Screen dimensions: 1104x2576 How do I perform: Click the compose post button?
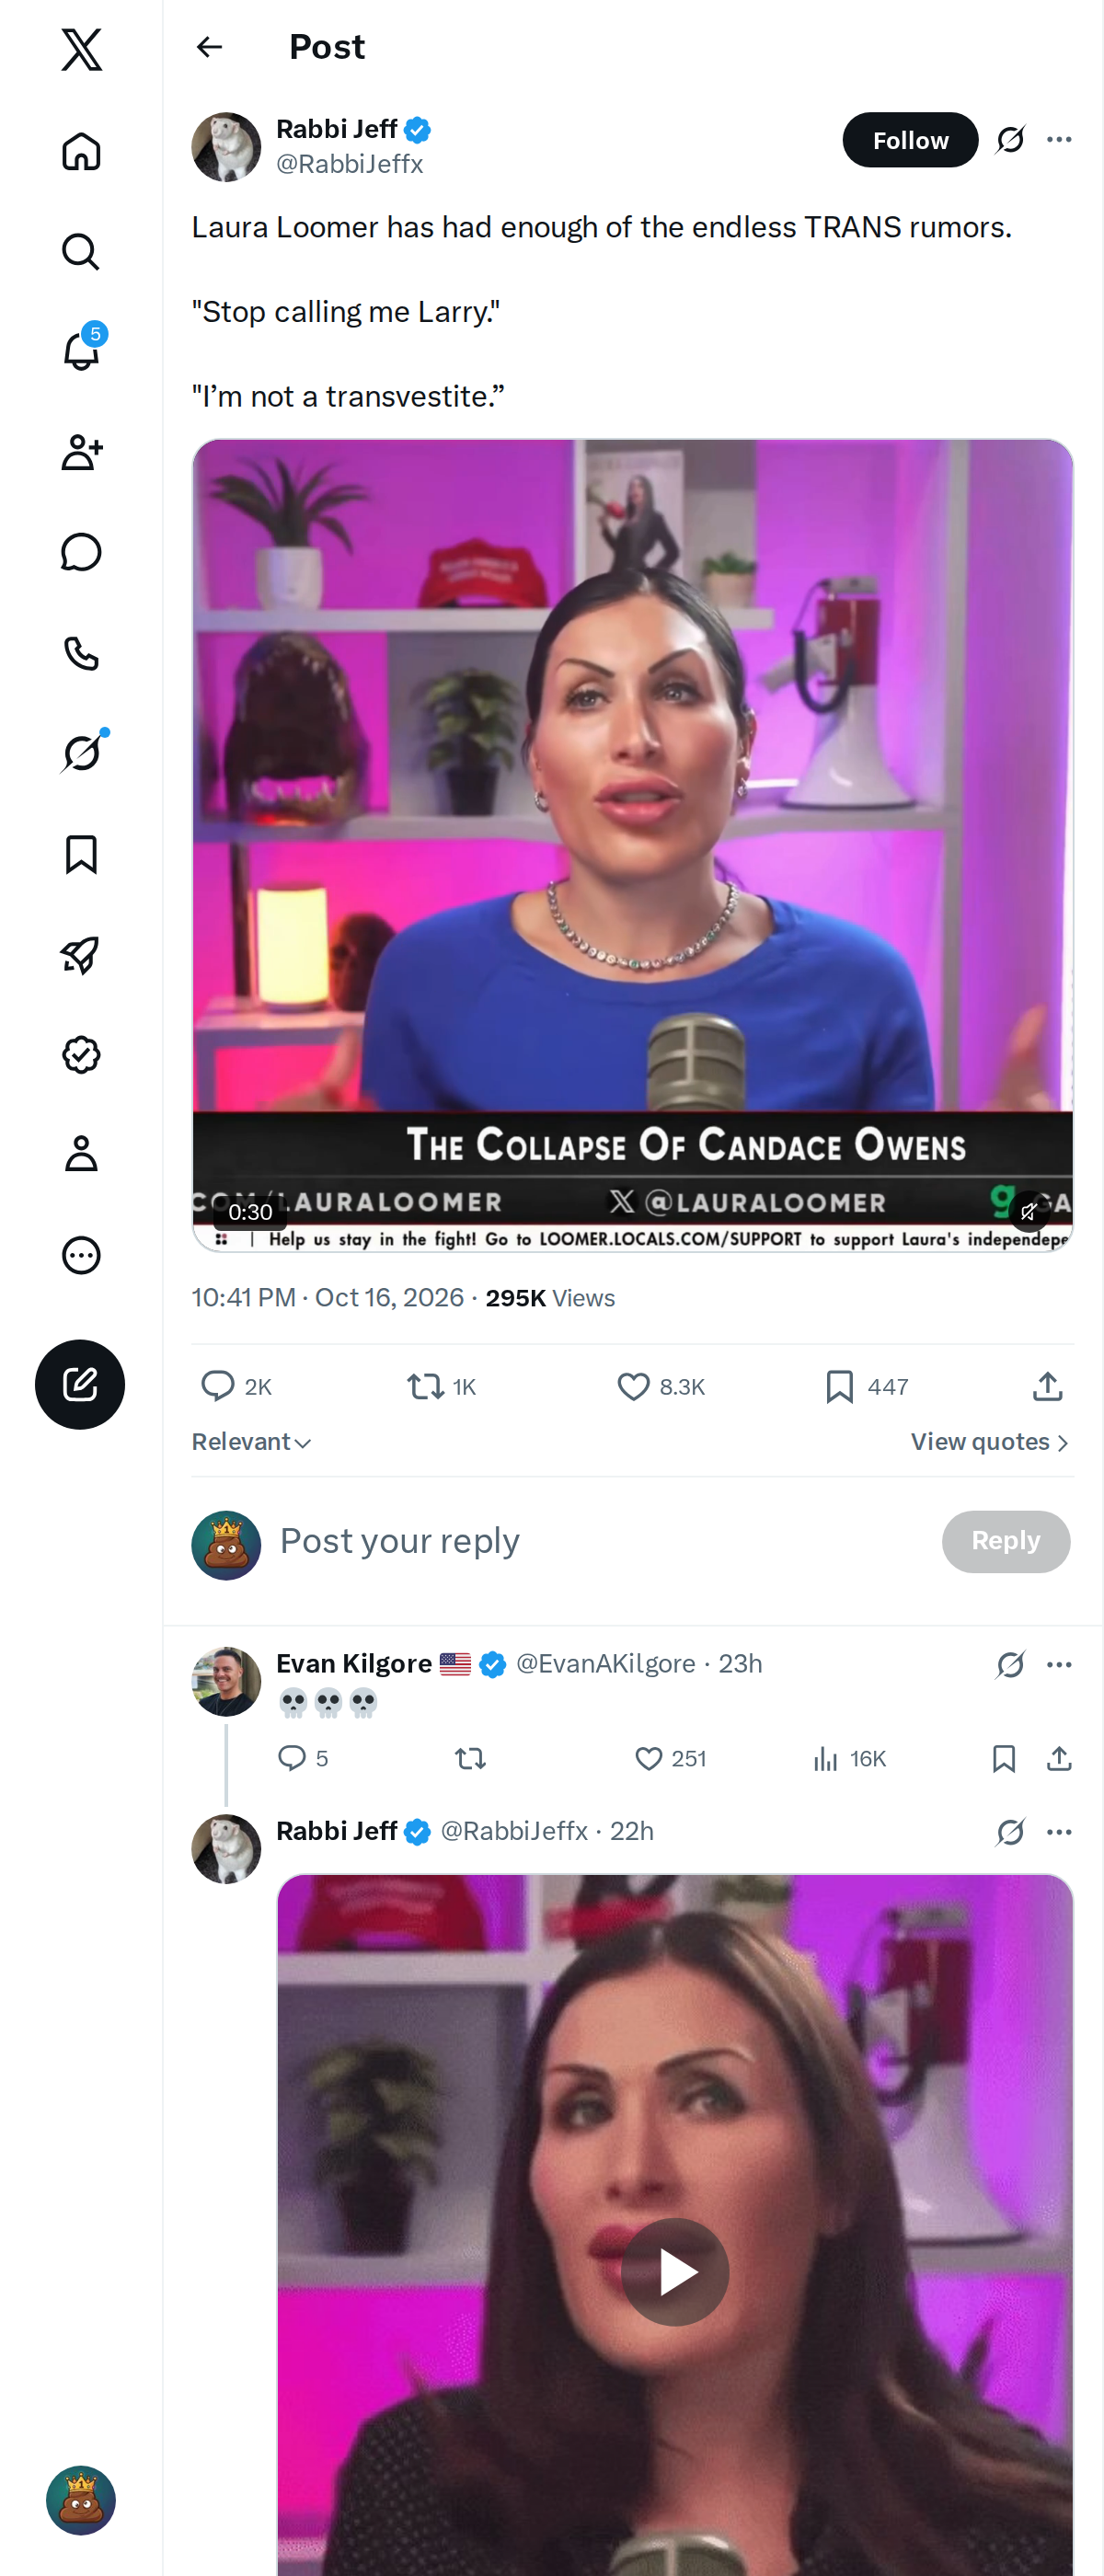coord(80,1384)
